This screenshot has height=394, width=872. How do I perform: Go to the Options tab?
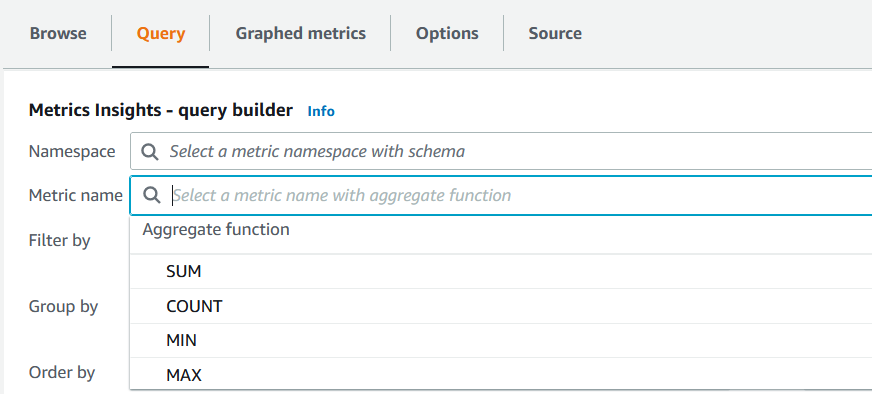tap(447, 33)
